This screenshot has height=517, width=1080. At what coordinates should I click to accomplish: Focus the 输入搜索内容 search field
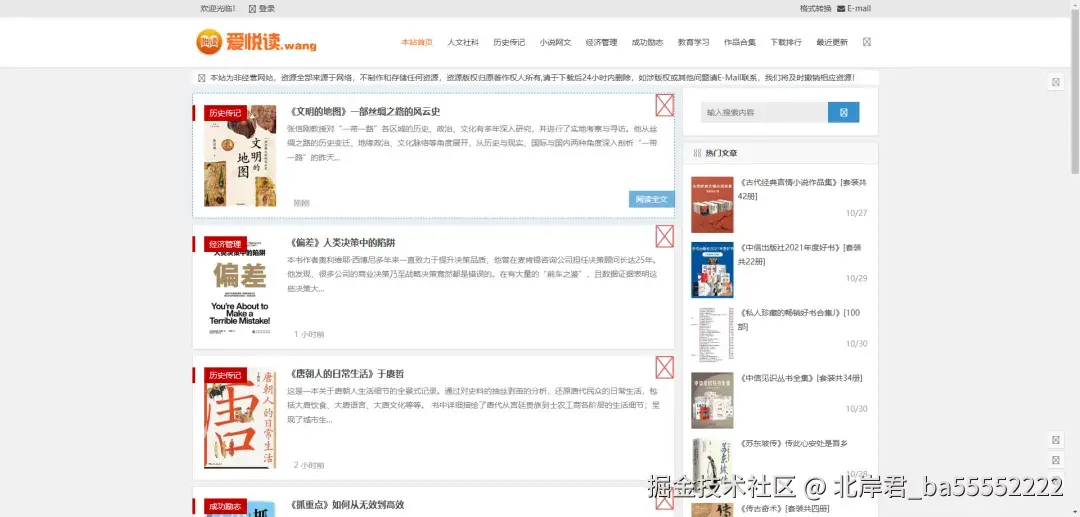tap(764, 112)
